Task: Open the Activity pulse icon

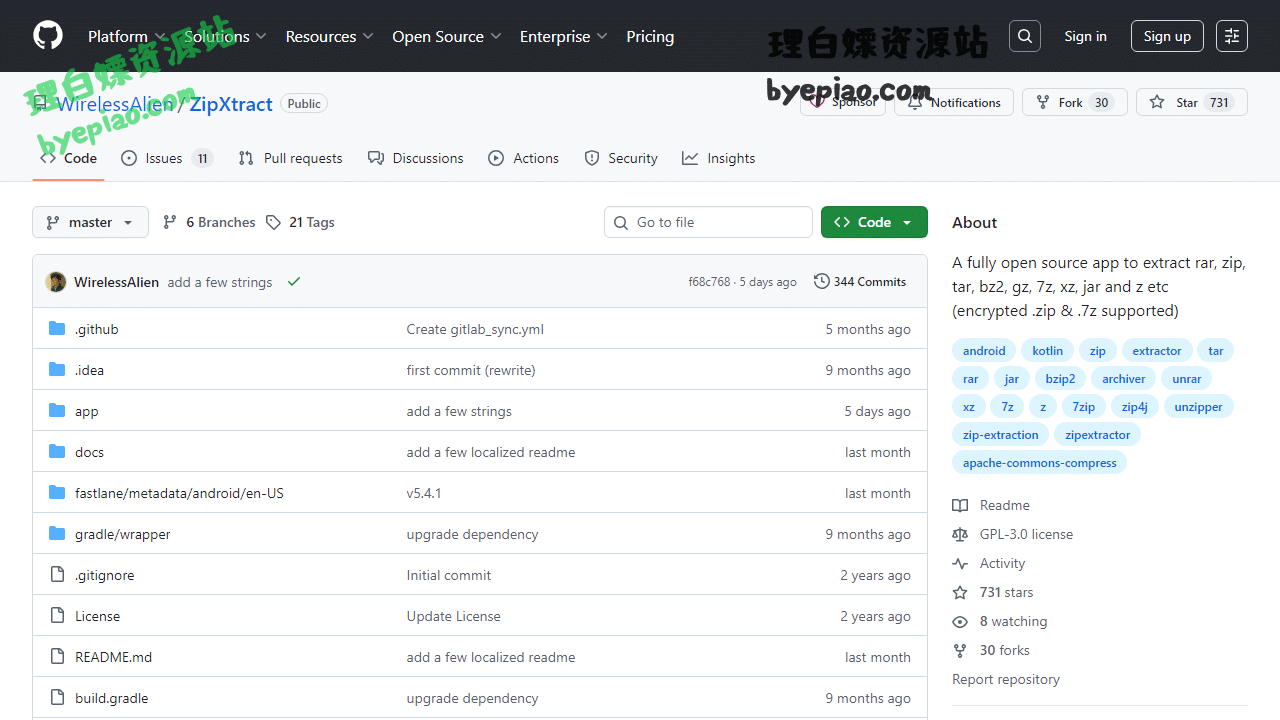Action: 959,563
